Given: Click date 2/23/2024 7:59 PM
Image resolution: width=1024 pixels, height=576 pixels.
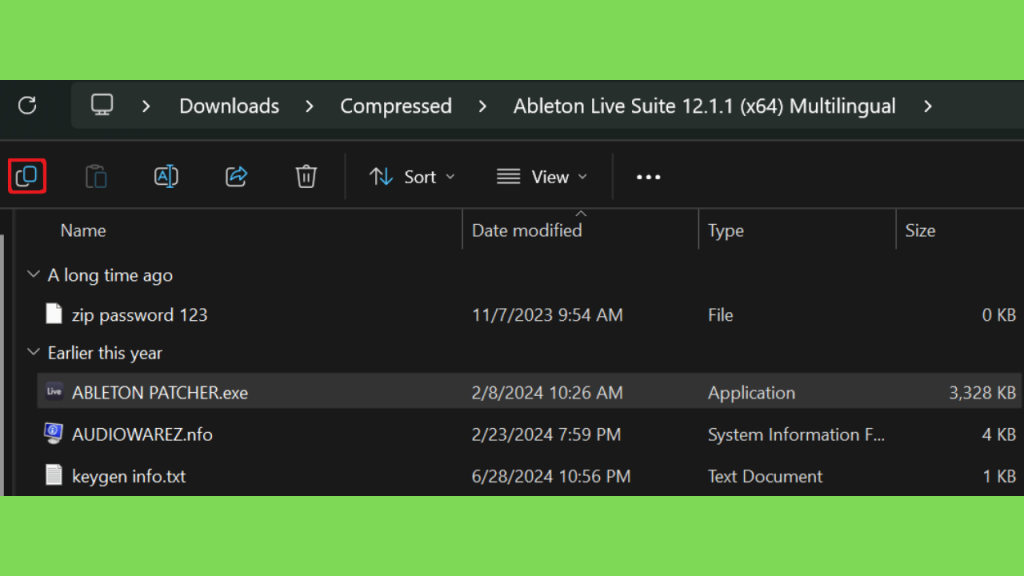Looking at the screenshot, I should click(546, 434).
